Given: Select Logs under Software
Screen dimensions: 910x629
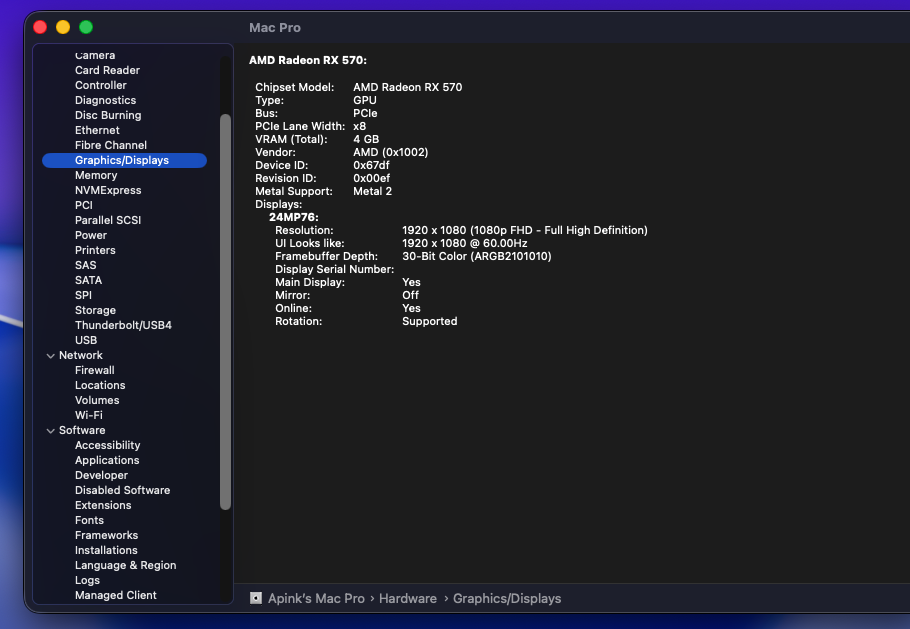Looking at the screenshot, I should click(87, 581).
